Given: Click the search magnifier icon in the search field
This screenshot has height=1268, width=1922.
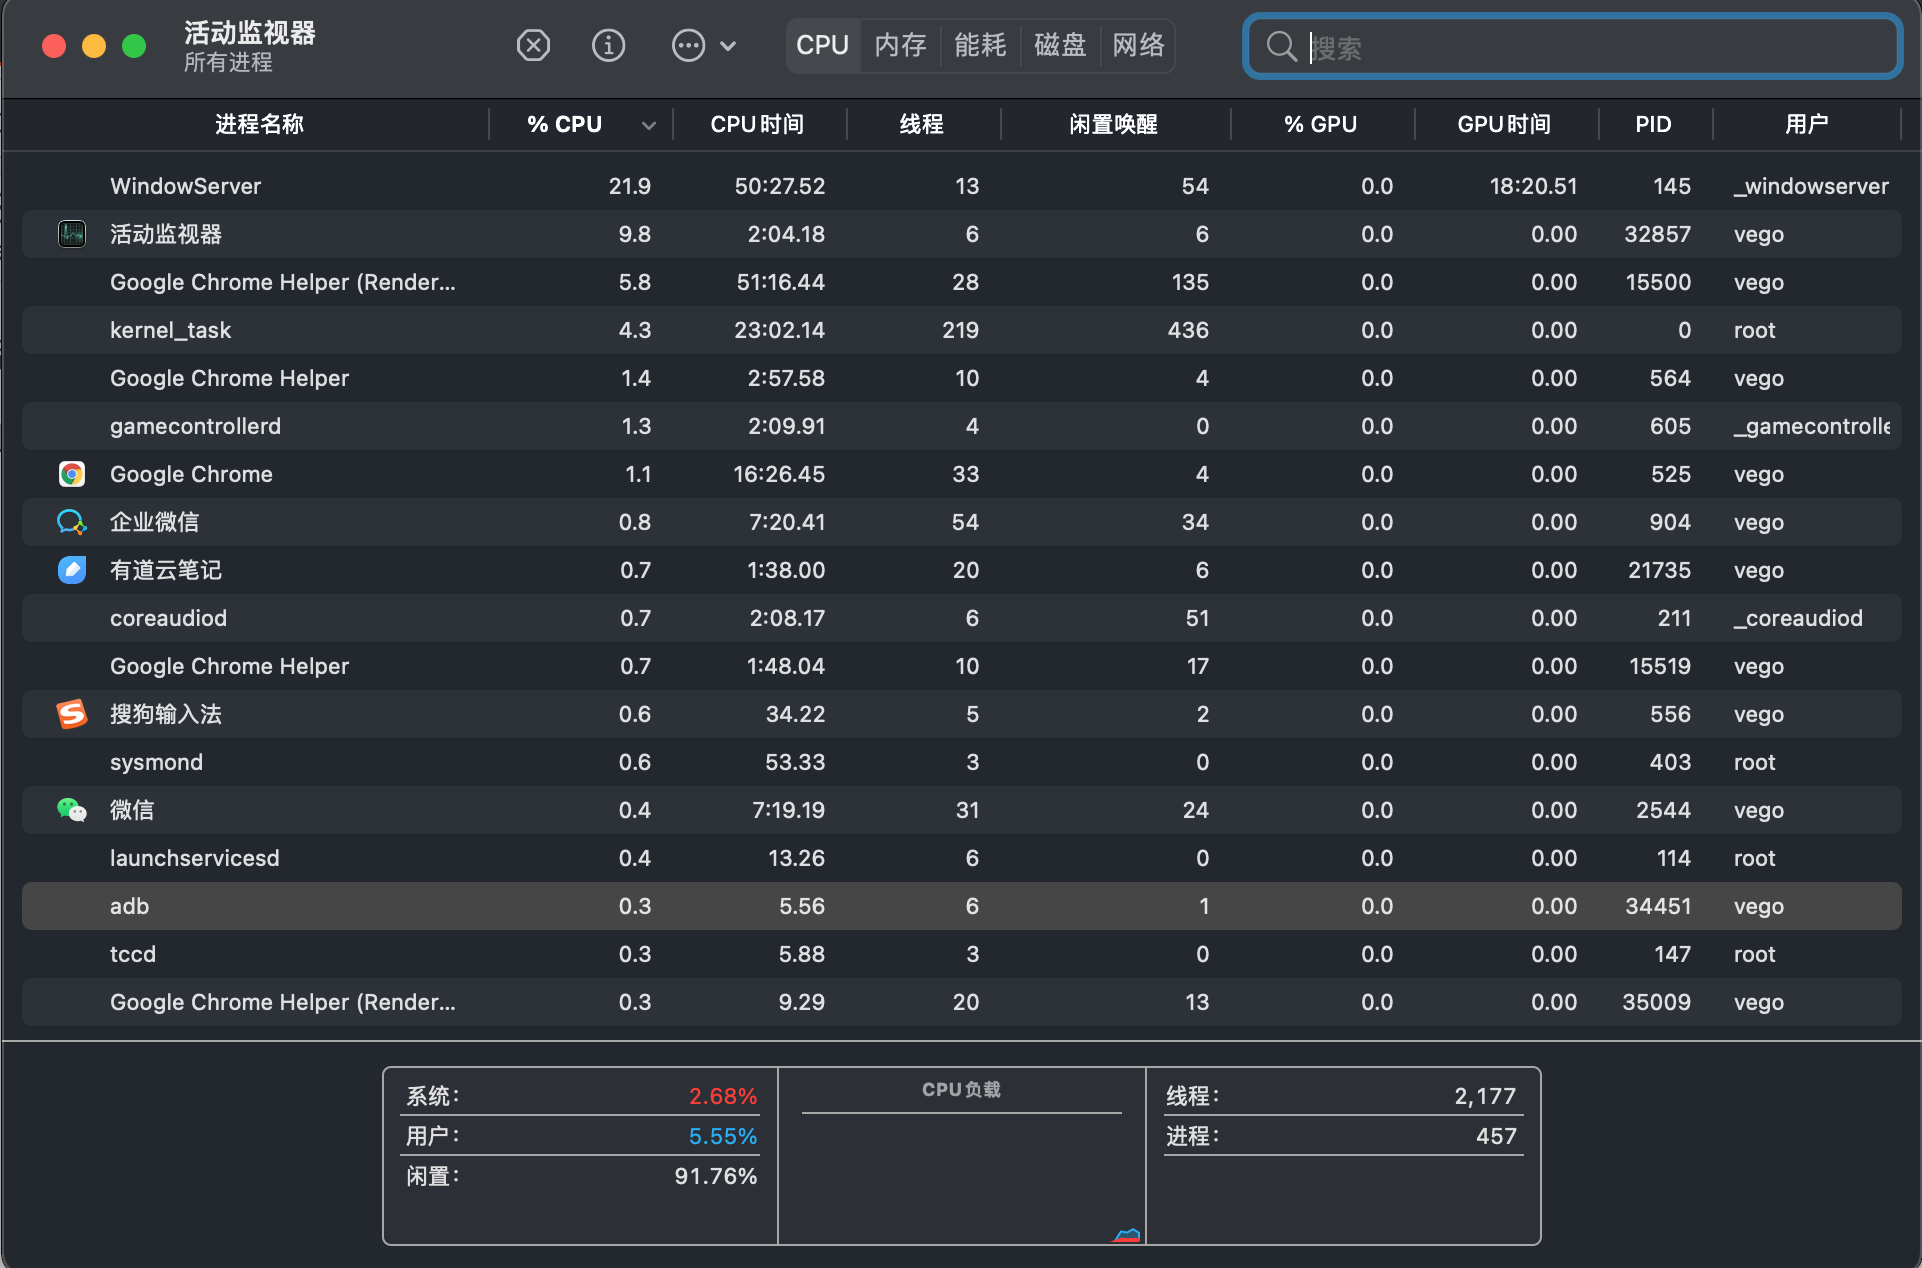Looking at the screenshot, I should [1283, 46].
